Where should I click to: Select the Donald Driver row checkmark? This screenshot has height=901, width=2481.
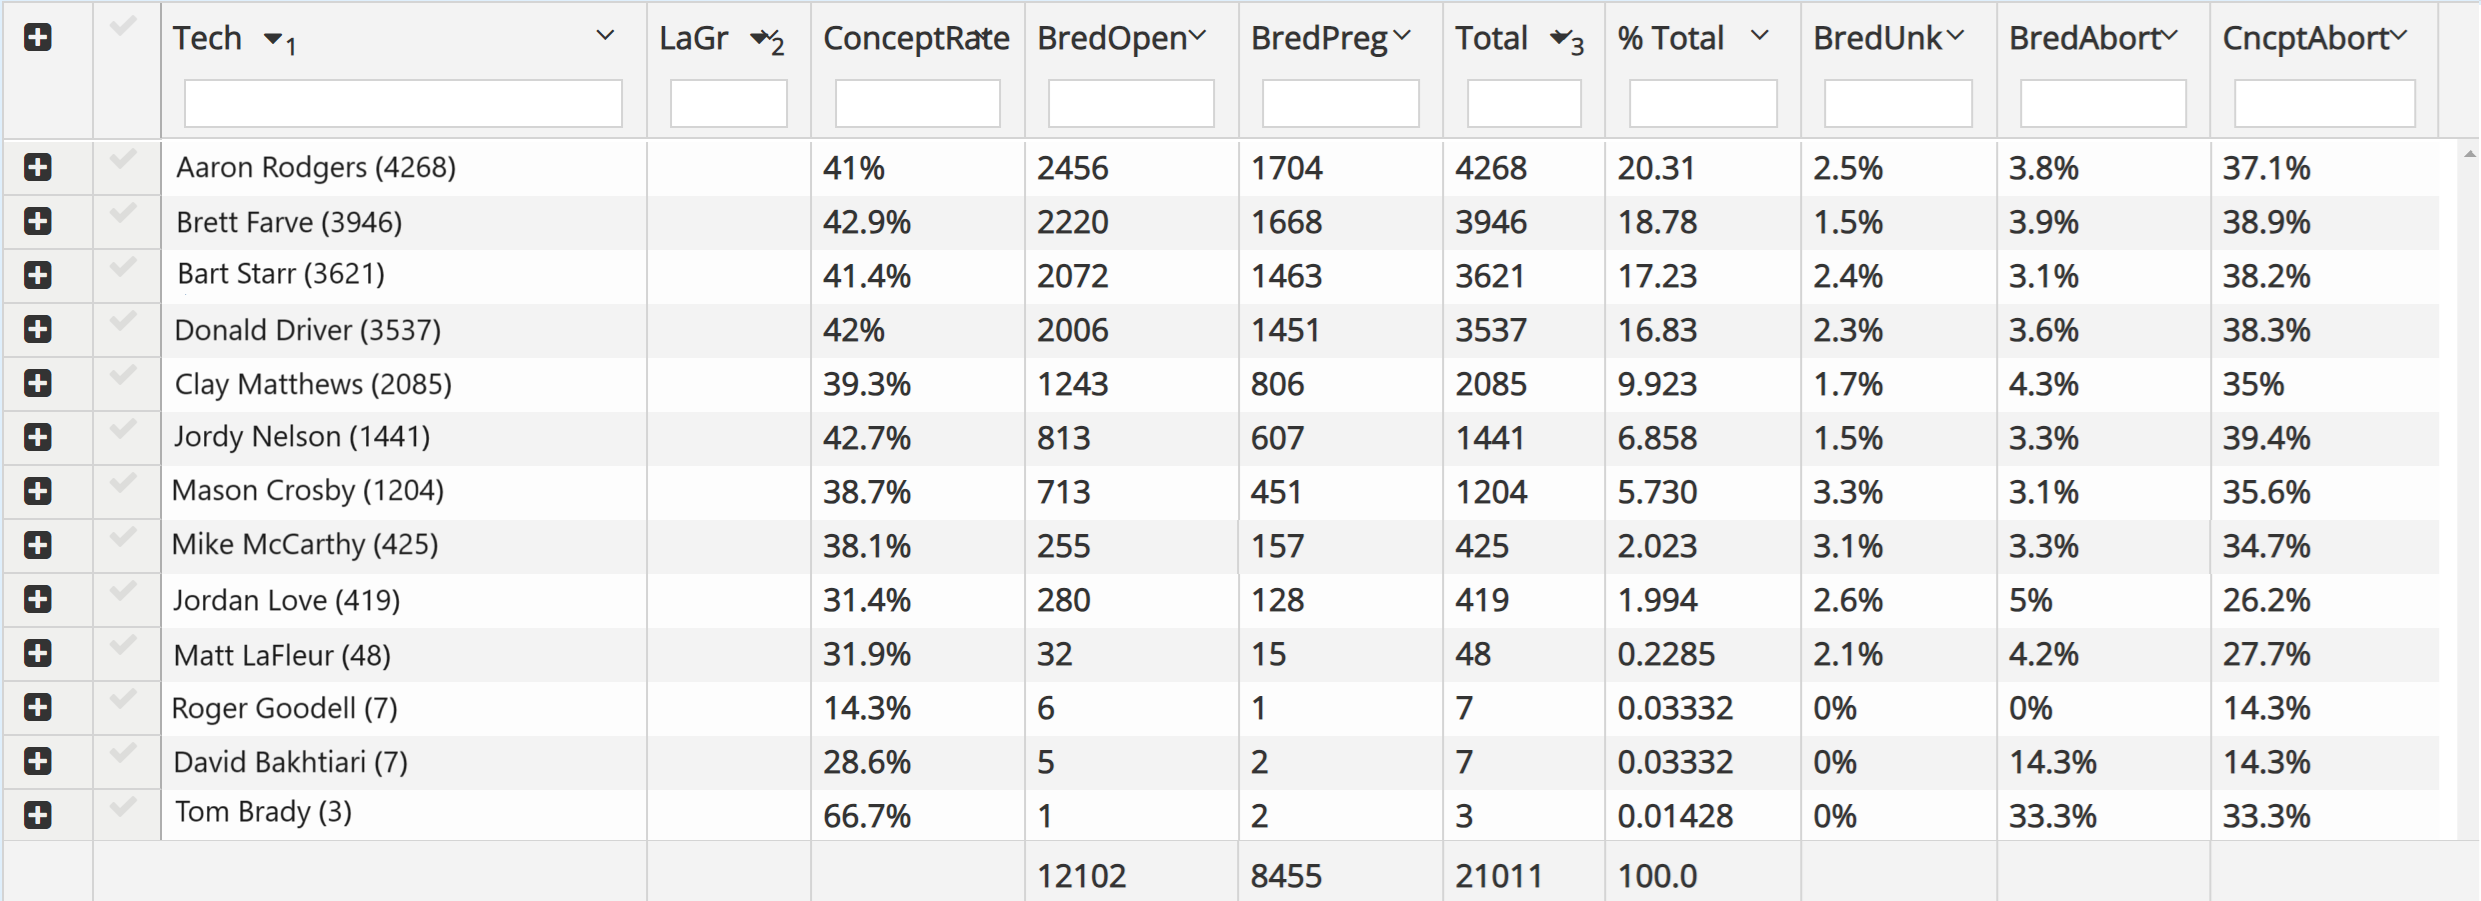pos(123,322)
